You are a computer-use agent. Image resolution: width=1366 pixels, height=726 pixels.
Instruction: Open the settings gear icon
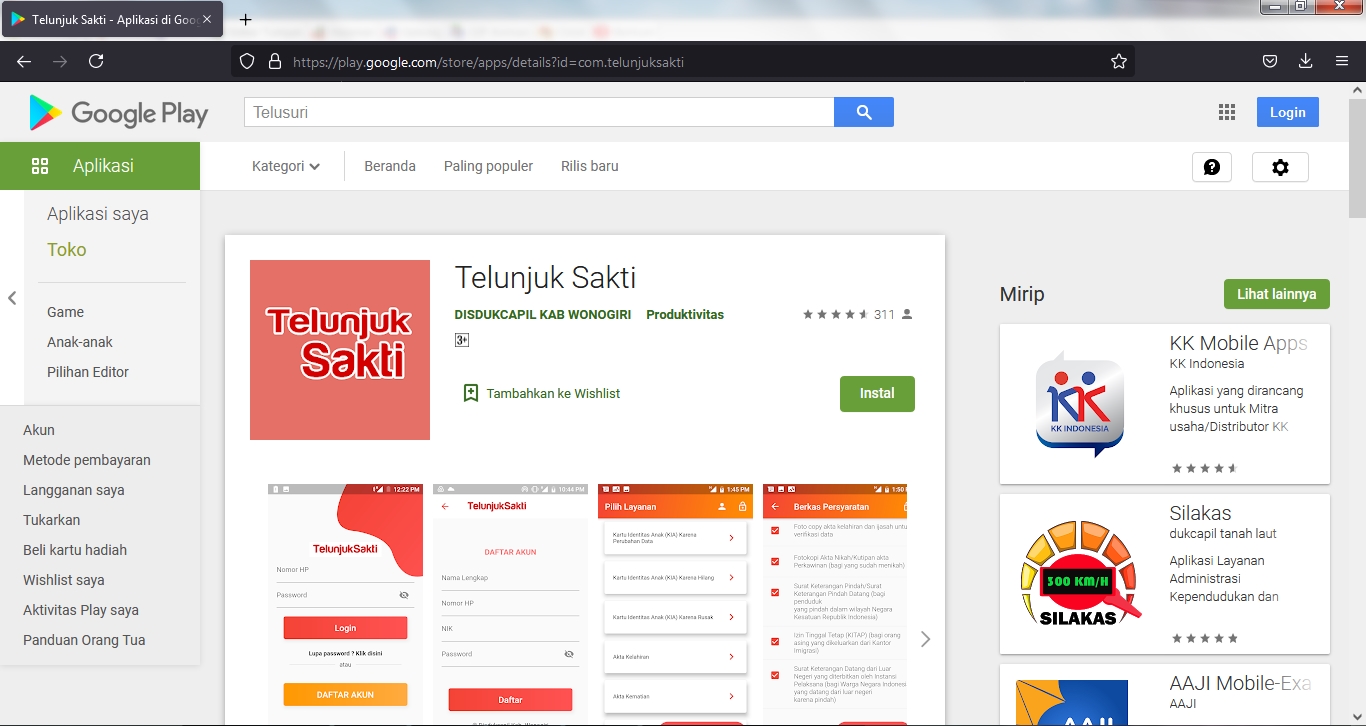[x=1280, y=167]
